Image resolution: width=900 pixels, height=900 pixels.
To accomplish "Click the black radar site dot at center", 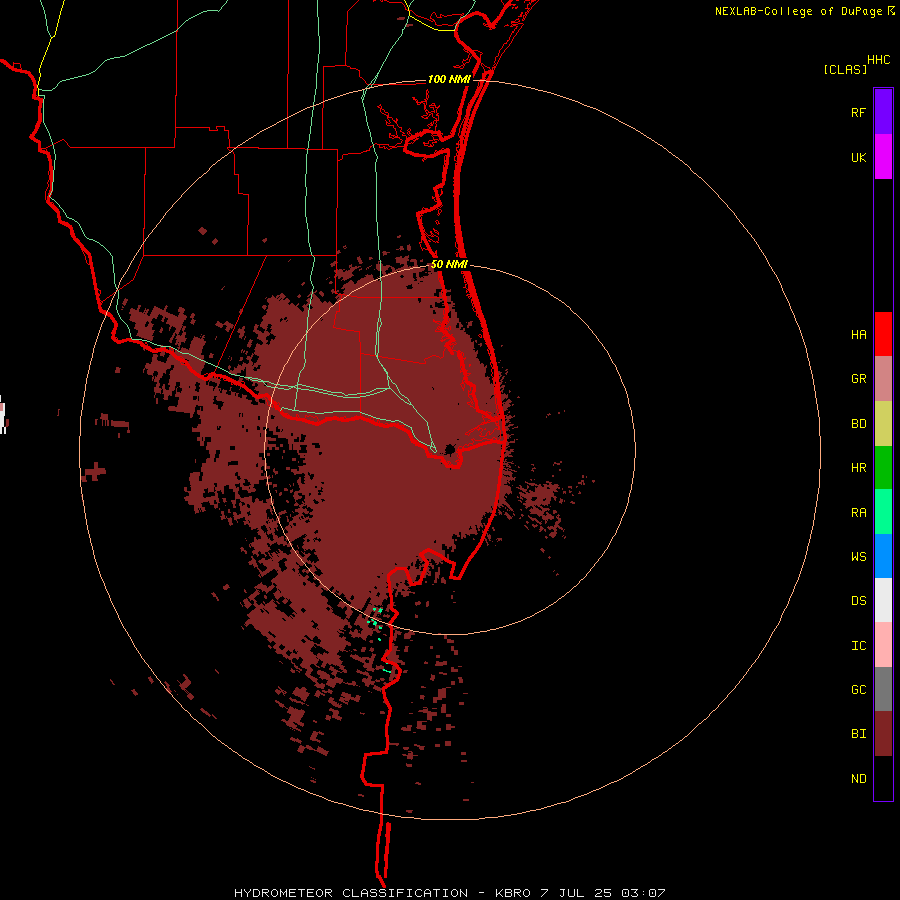I will (x=450, y=449).
